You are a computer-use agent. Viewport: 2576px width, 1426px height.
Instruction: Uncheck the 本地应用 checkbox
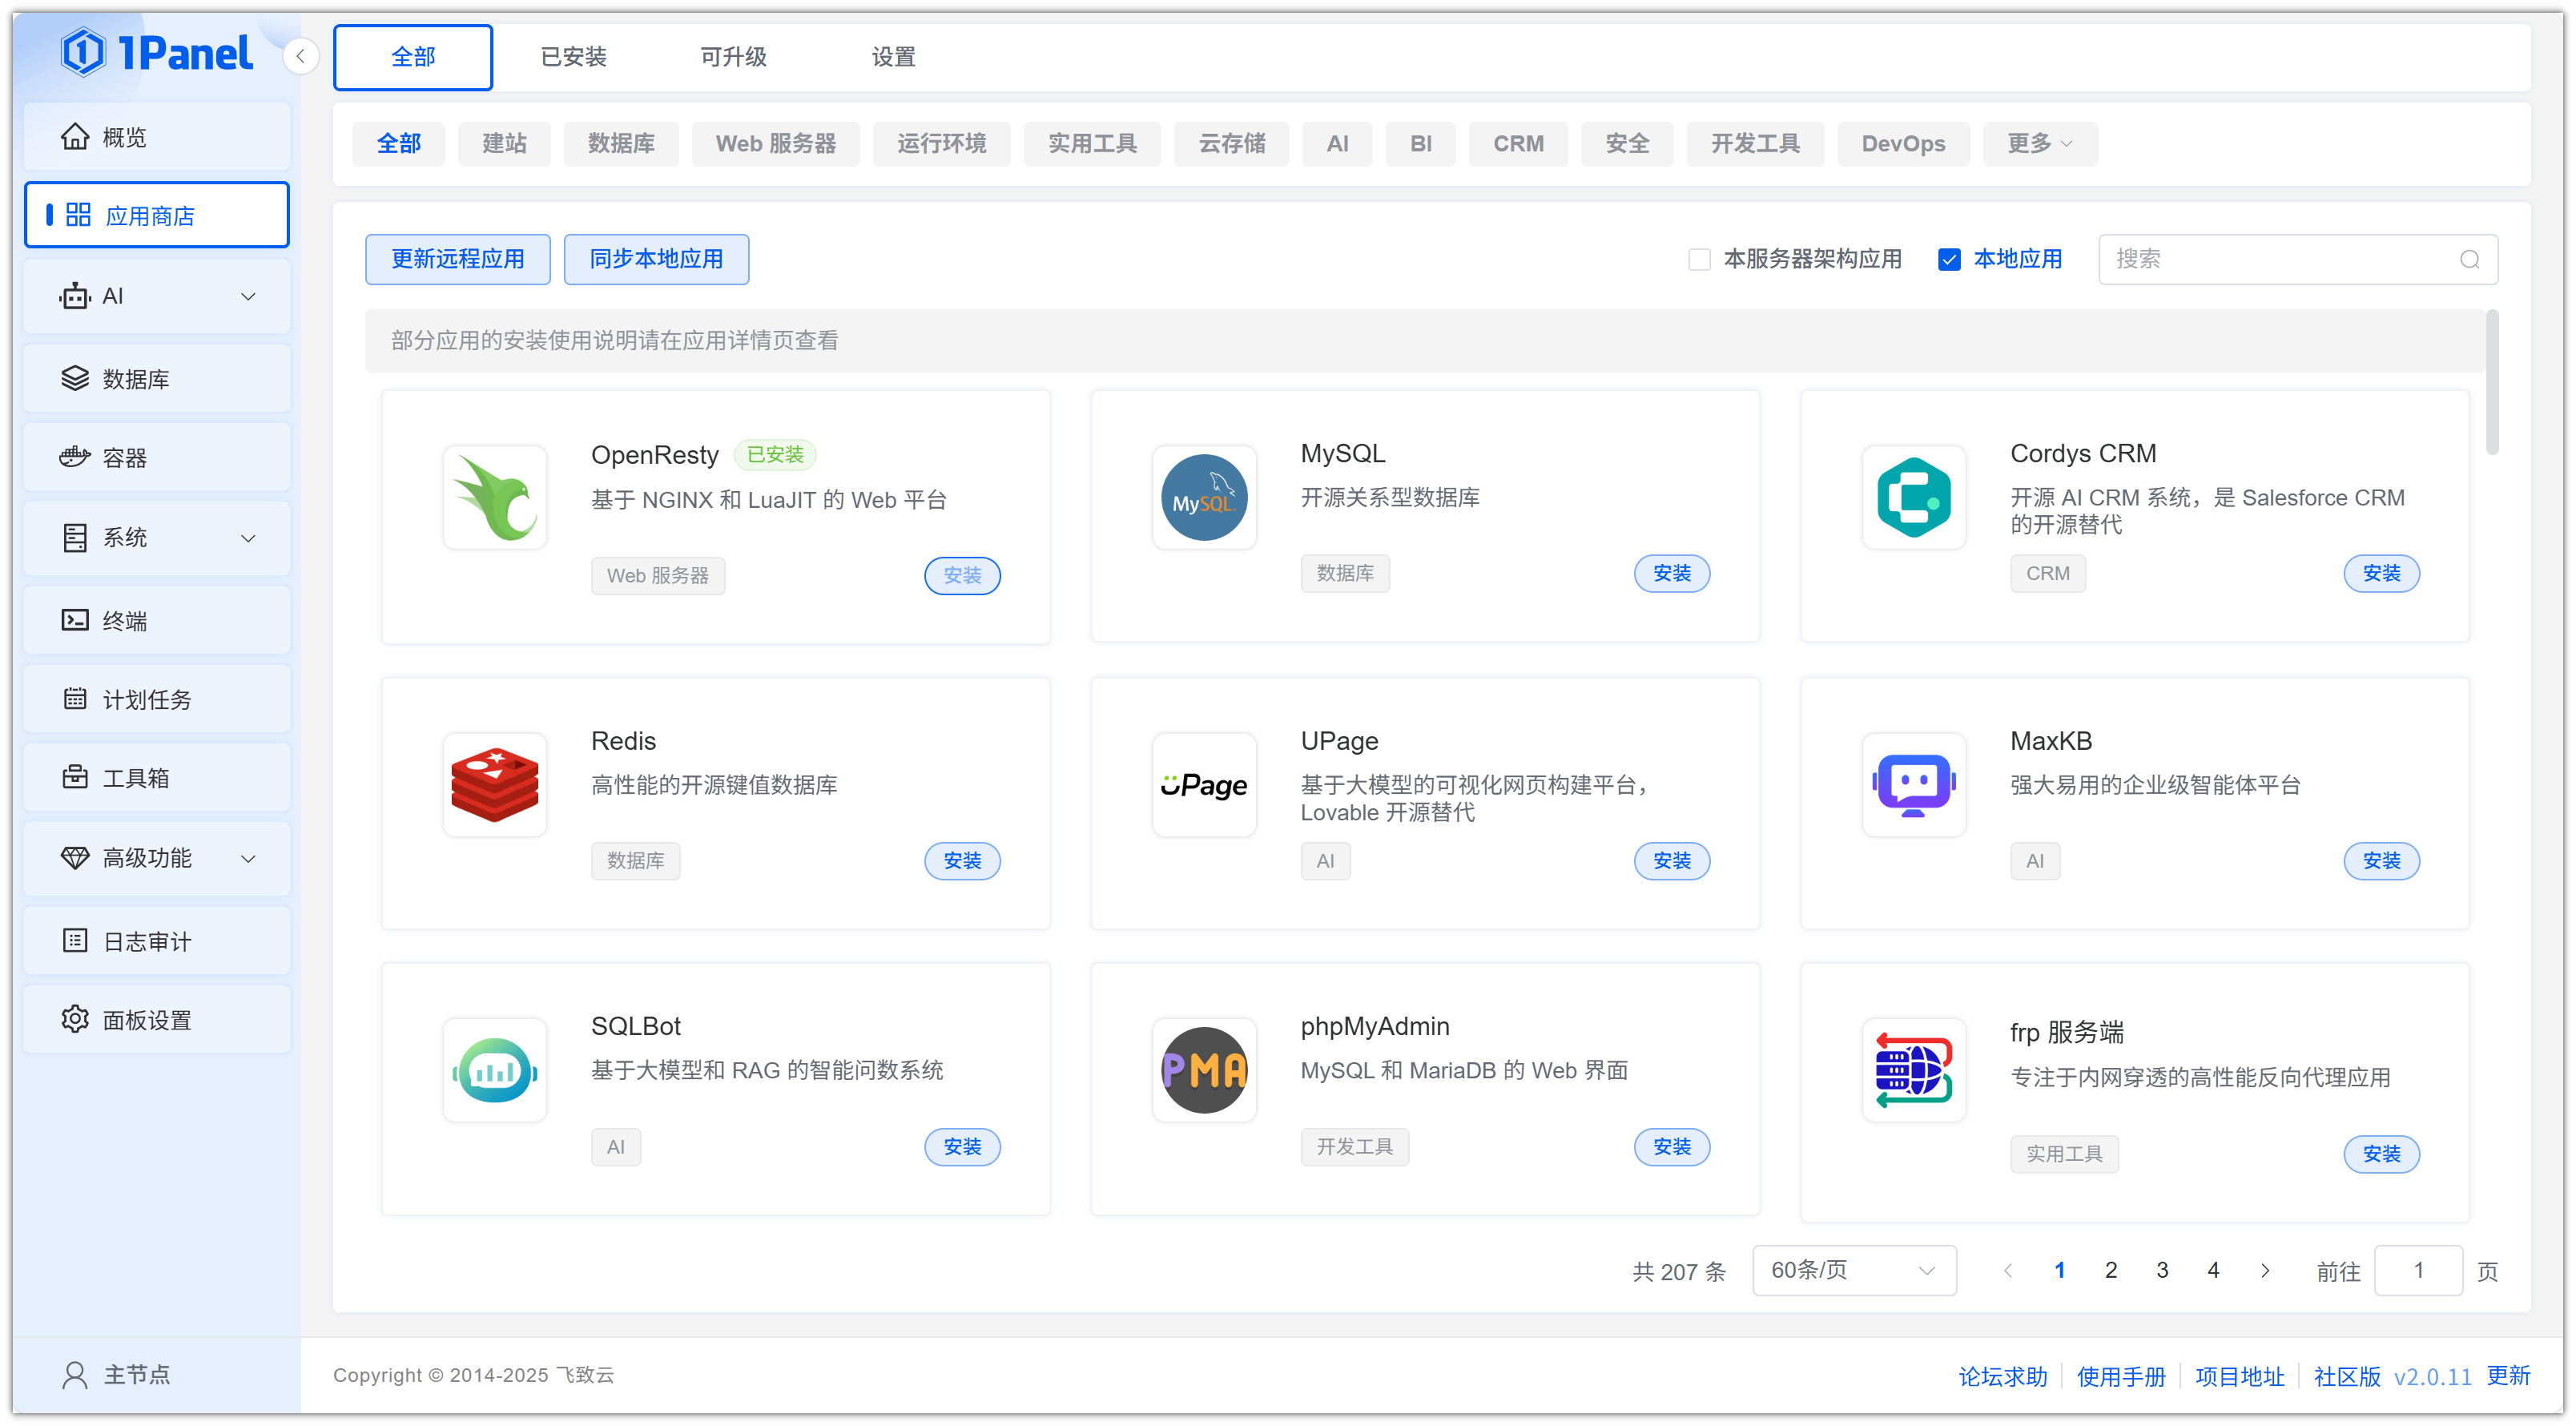1948,259
